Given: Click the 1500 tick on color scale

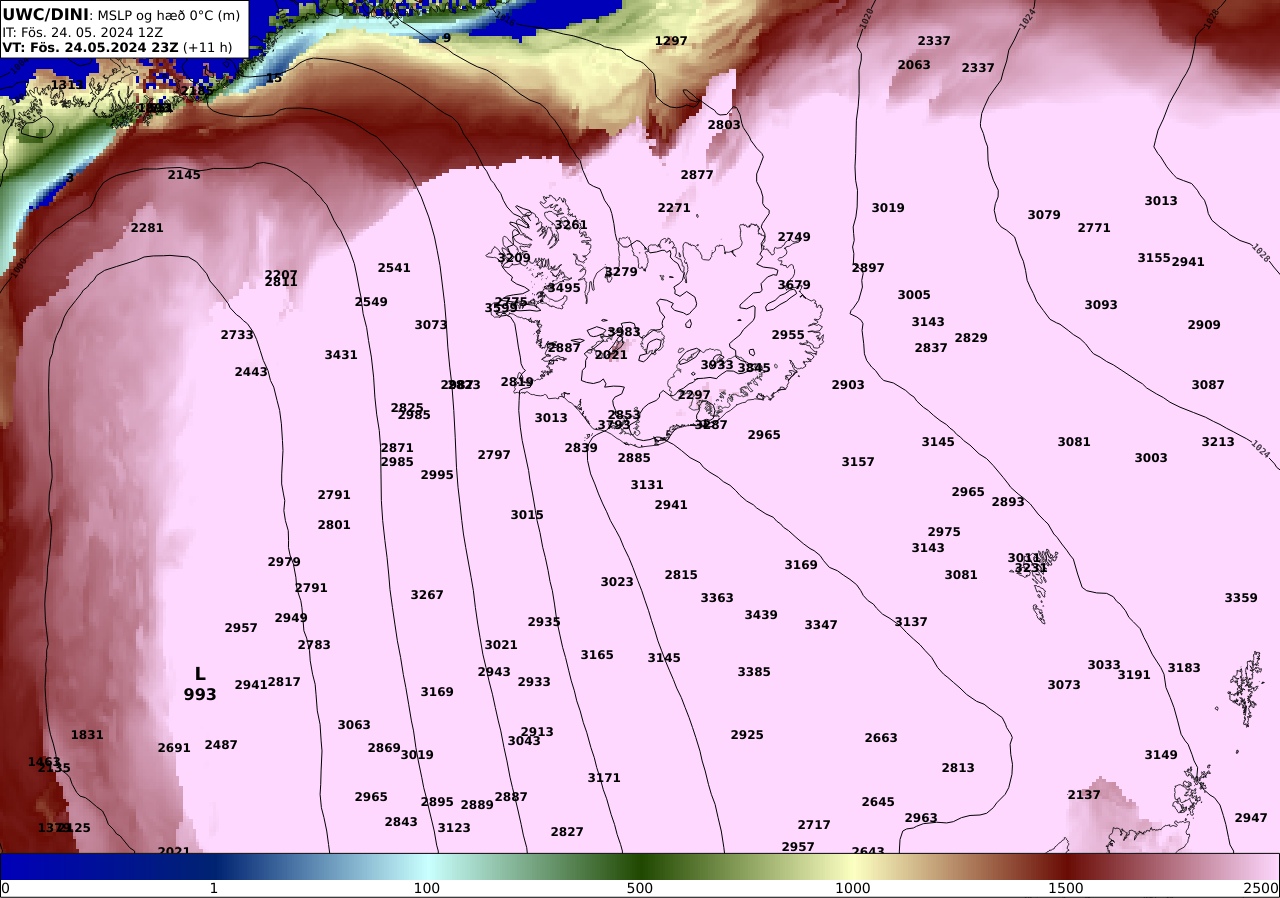Looking at the screenshot, I should tap(1066, 888).
